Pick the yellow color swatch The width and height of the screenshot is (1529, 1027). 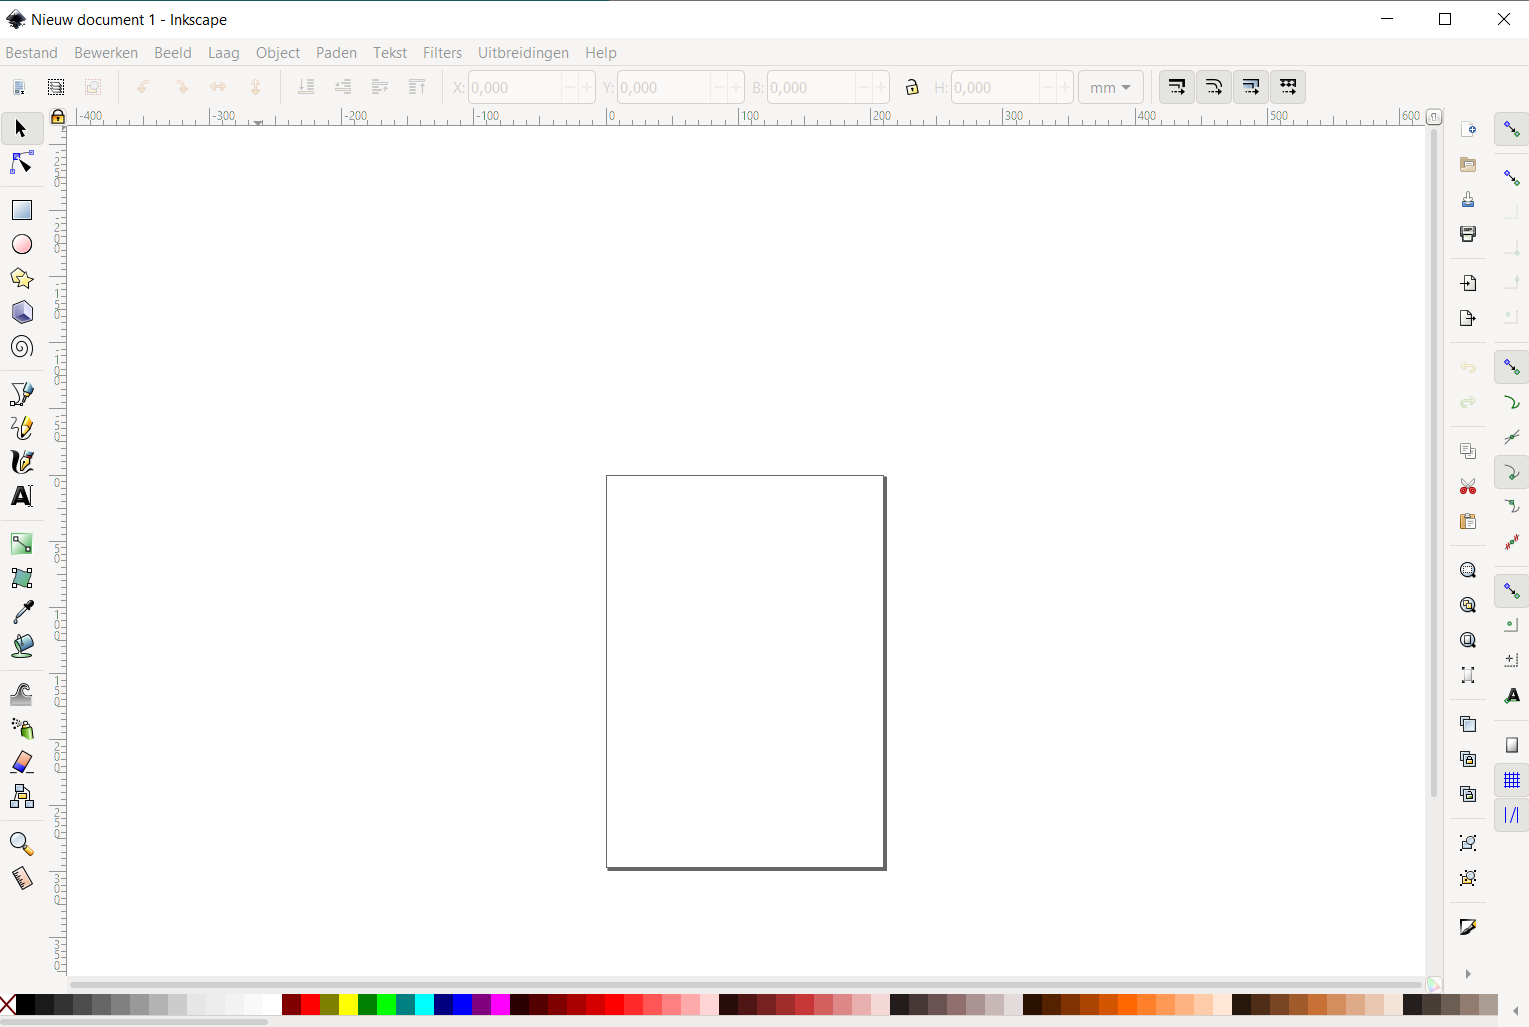click(348, 1005)
